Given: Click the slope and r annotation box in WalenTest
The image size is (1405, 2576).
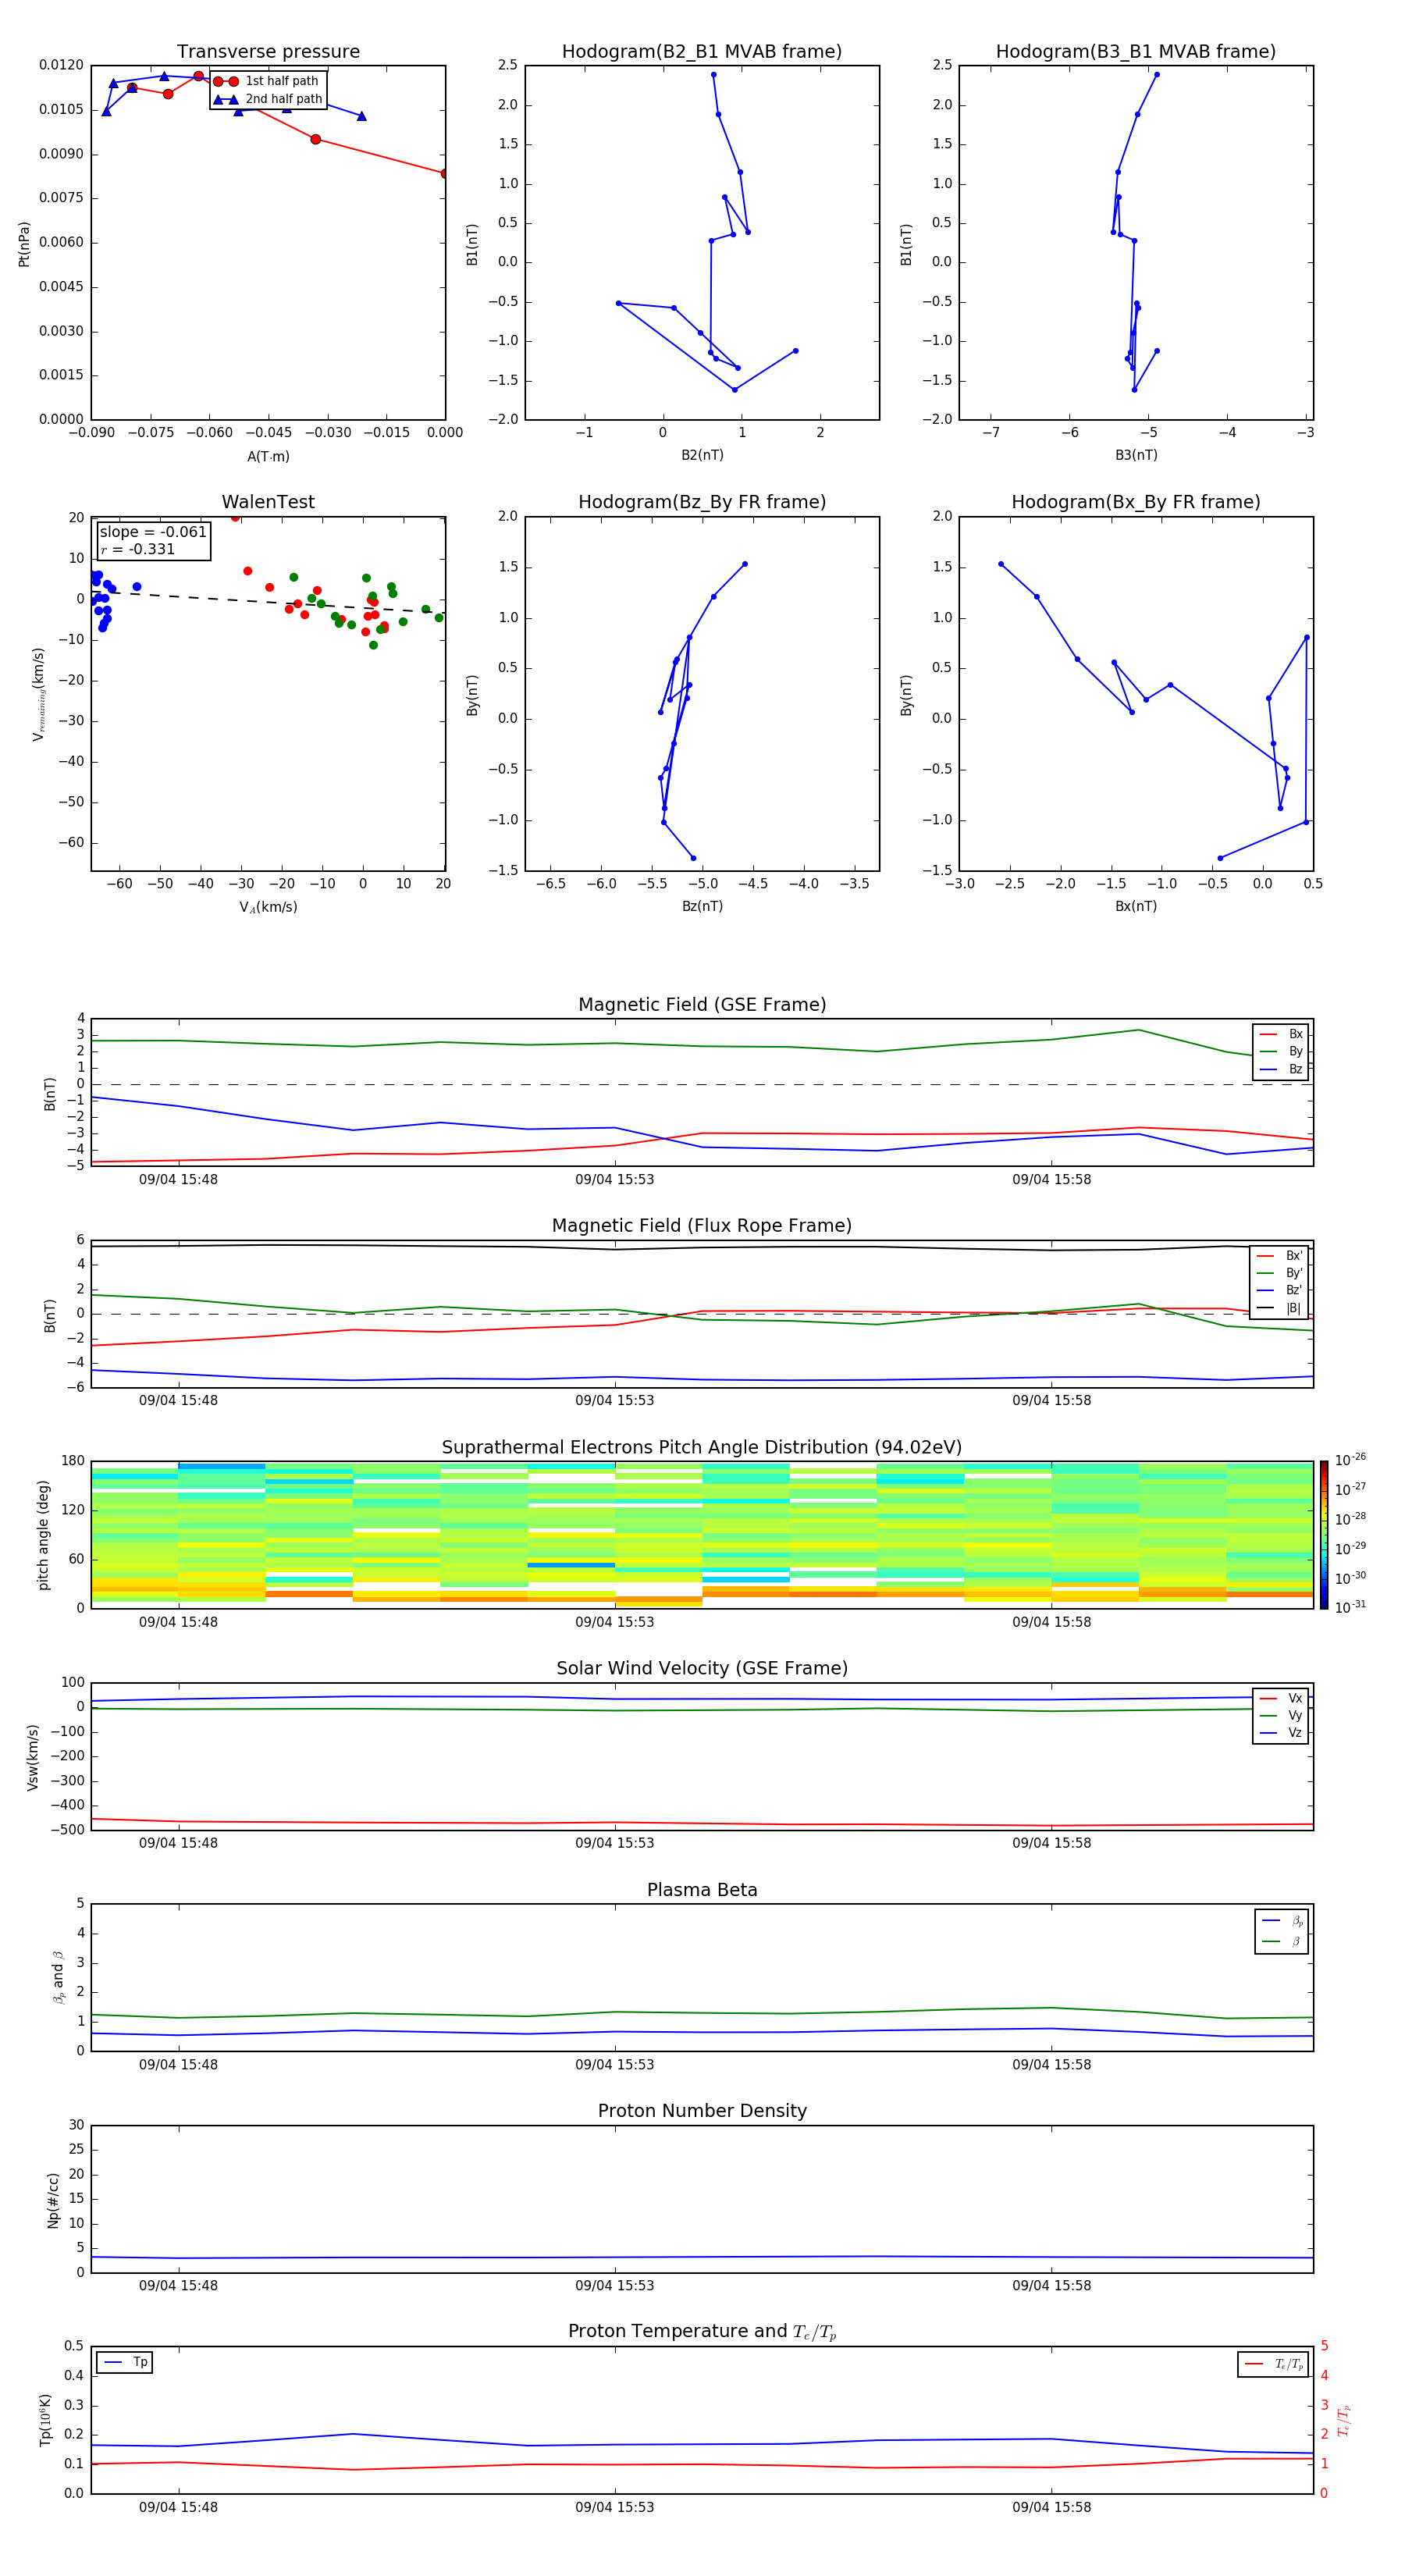Looking at the screenshot, I should tap(153, 540).
